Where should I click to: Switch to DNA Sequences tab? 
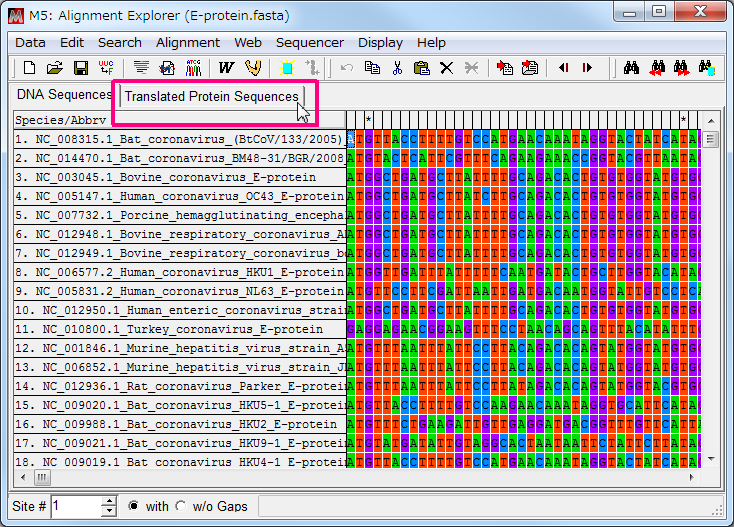[x=64, y=95]
